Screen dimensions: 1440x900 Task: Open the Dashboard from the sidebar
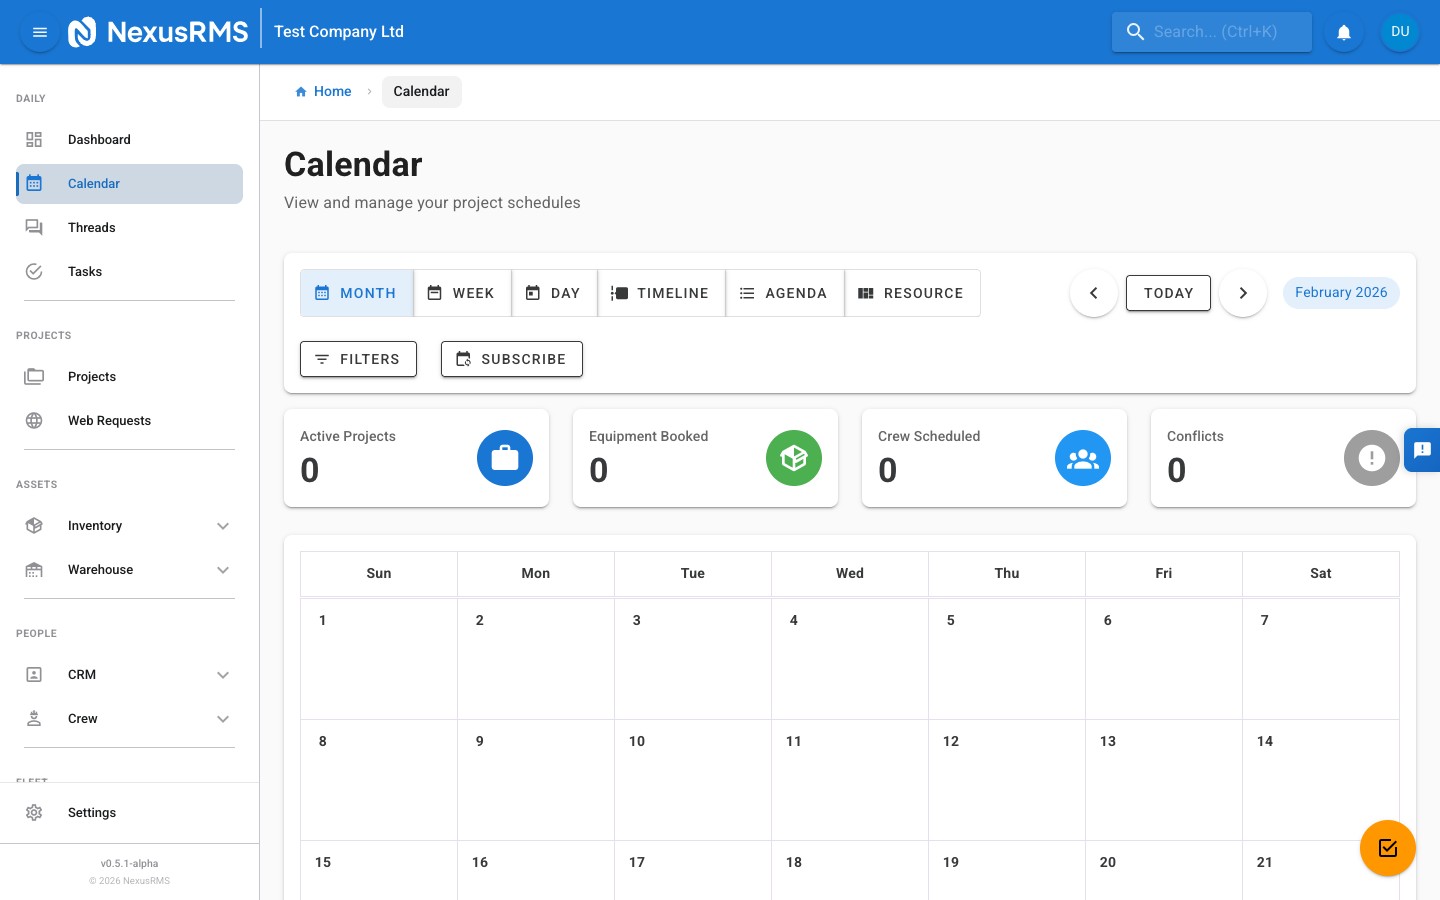coord(99,139)
